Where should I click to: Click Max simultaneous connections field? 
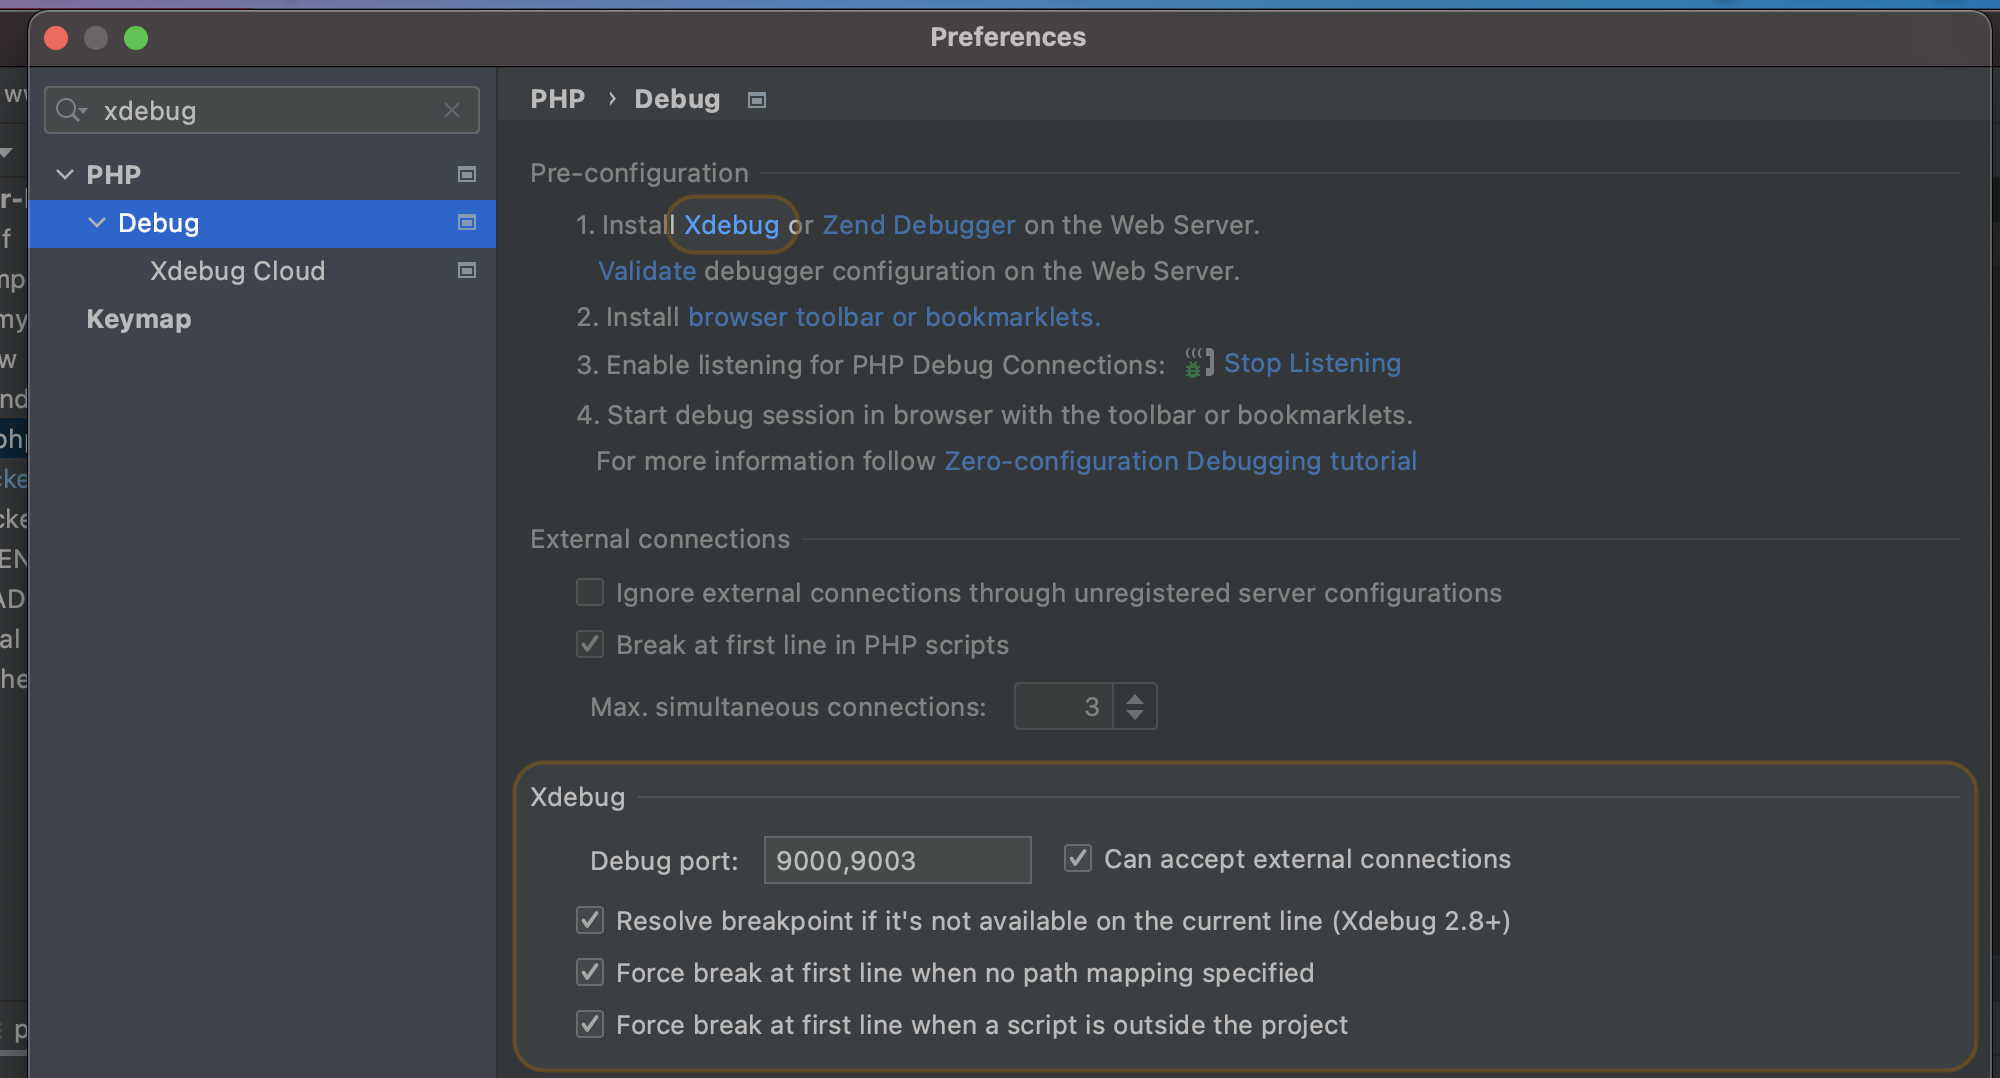[1063, 707]
